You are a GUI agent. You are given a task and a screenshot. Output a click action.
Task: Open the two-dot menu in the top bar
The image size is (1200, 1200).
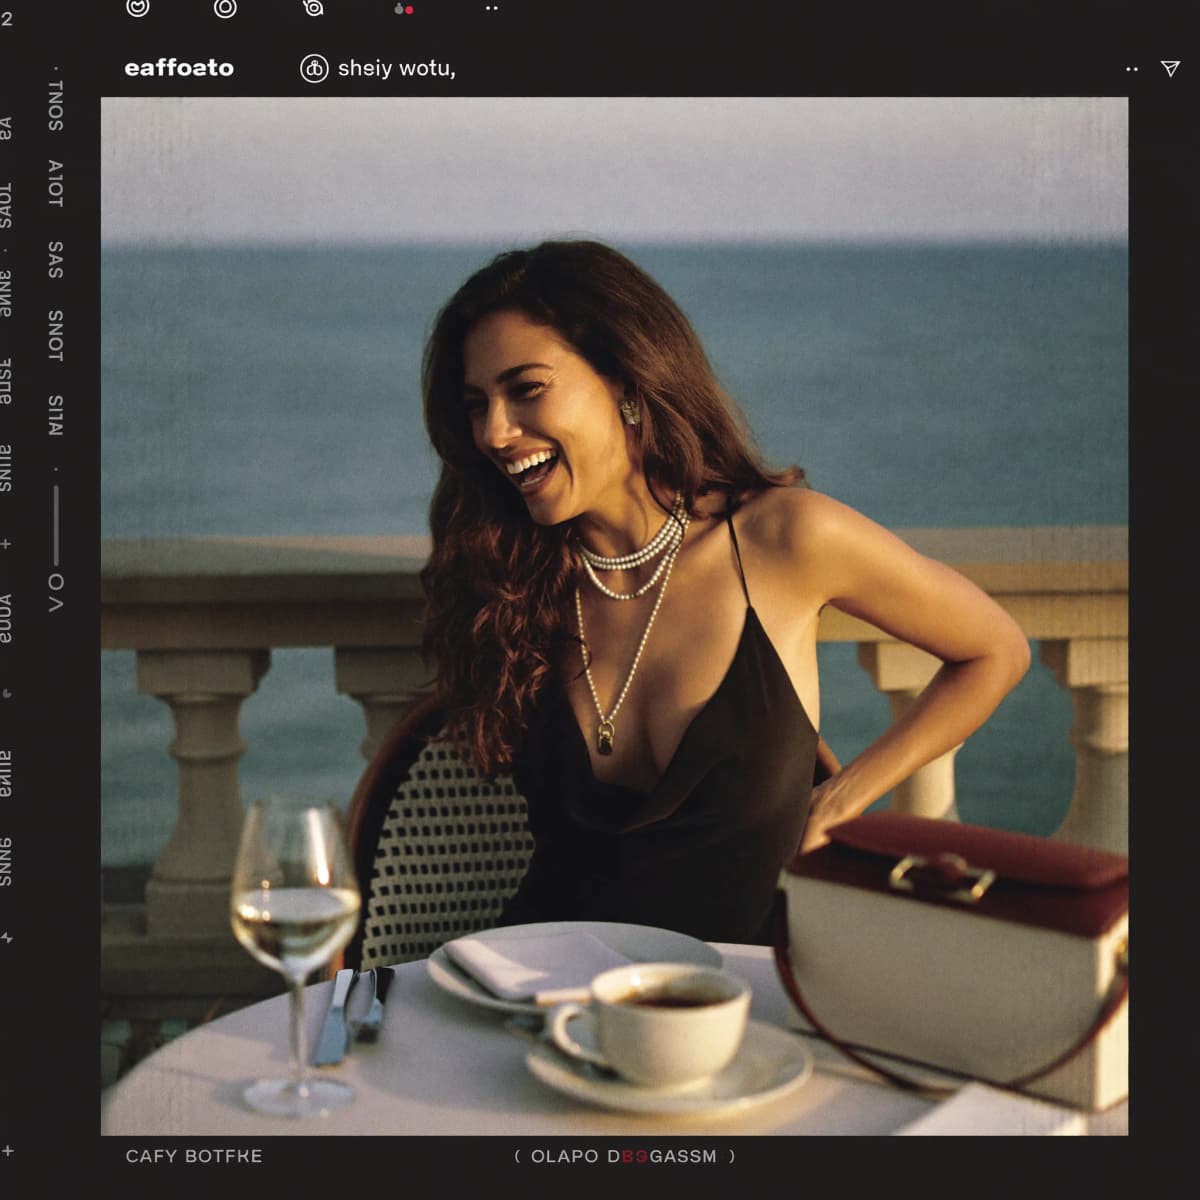pos(491,8)
